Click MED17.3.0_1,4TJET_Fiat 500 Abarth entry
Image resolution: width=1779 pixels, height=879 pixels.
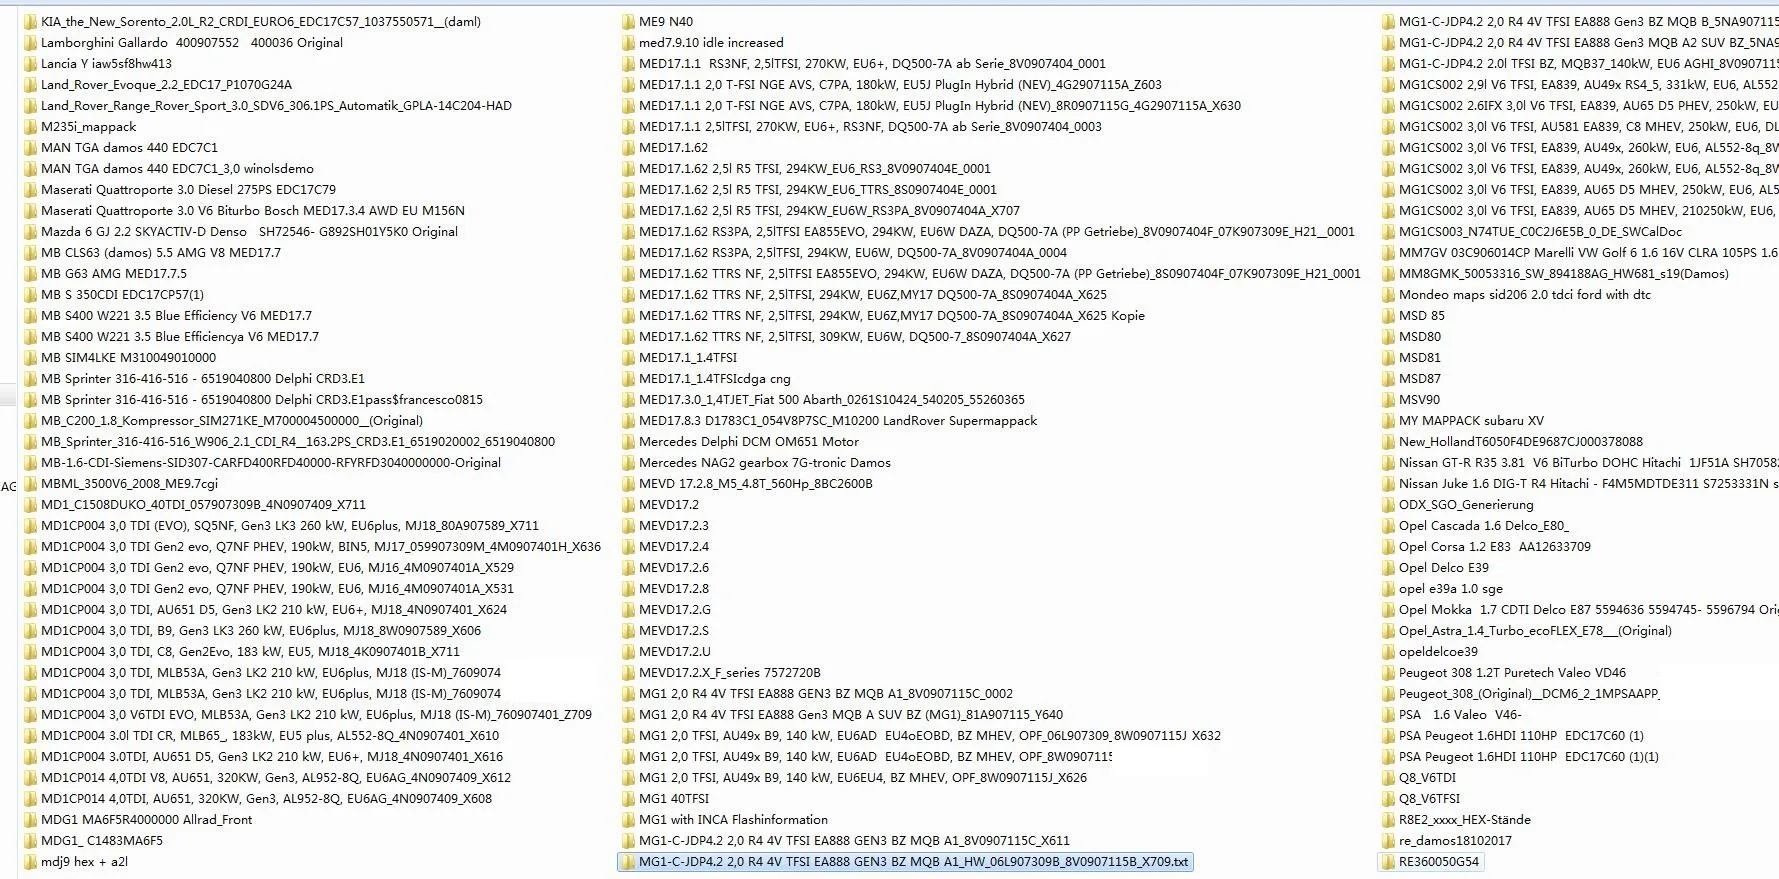(x=832, y=400)
